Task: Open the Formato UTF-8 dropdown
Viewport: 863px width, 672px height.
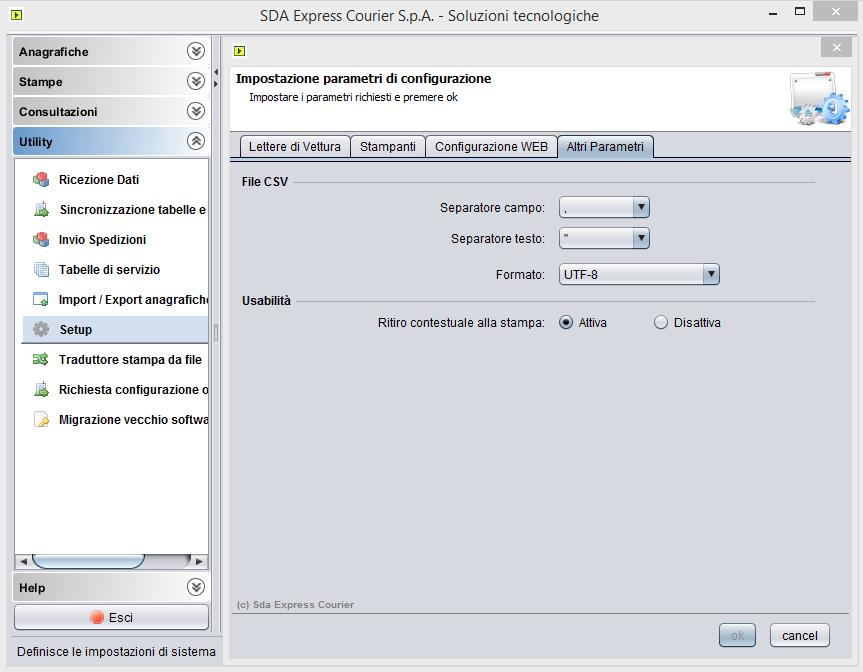Action: click(x=711, y=274)
